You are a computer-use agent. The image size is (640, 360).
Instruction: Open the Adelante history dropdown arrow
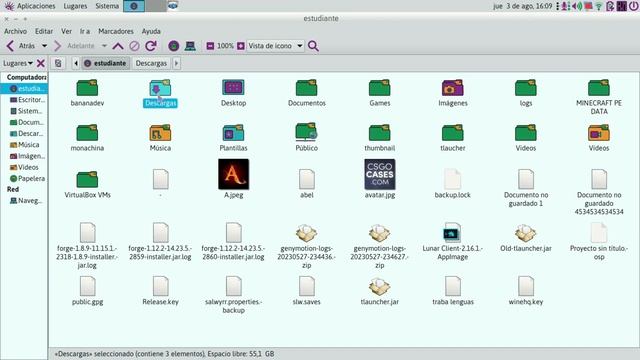click(104, 46)
